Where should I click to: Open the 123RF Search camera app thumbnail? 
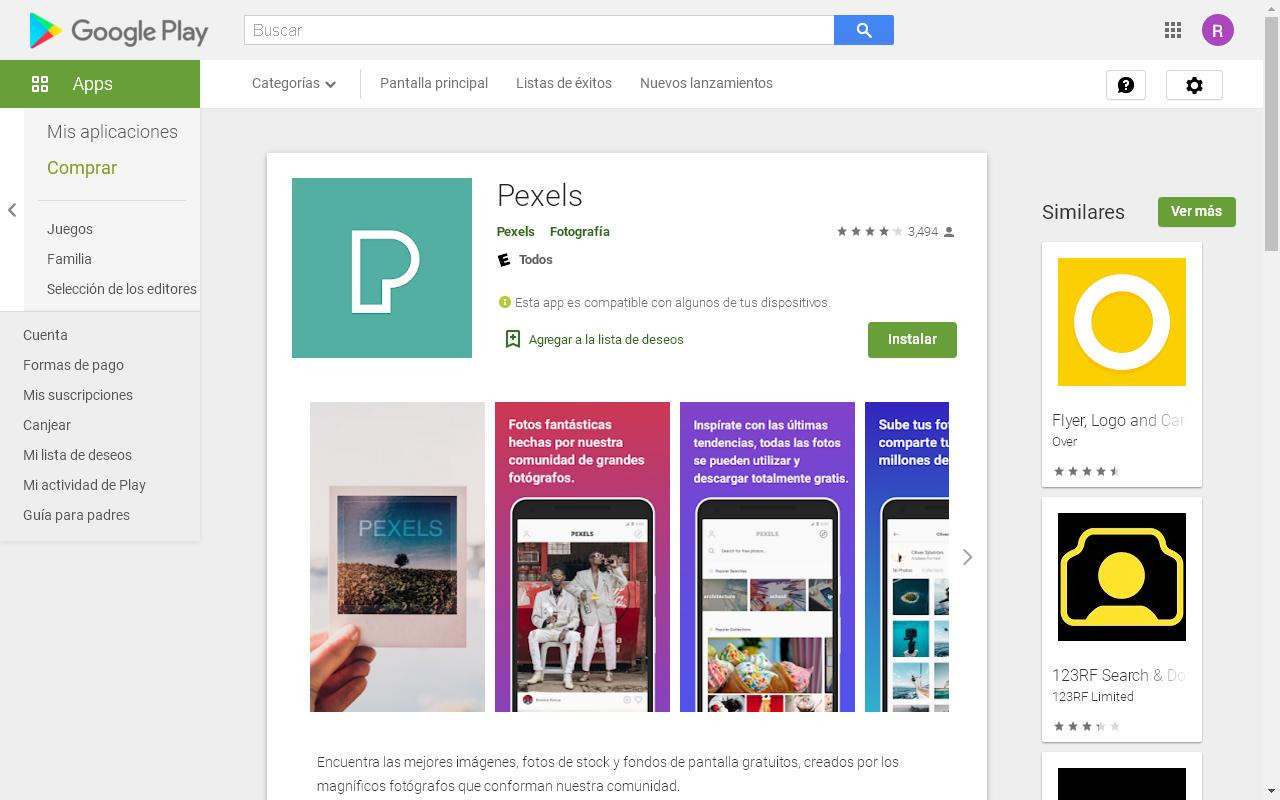click(x=1122, y=577)
